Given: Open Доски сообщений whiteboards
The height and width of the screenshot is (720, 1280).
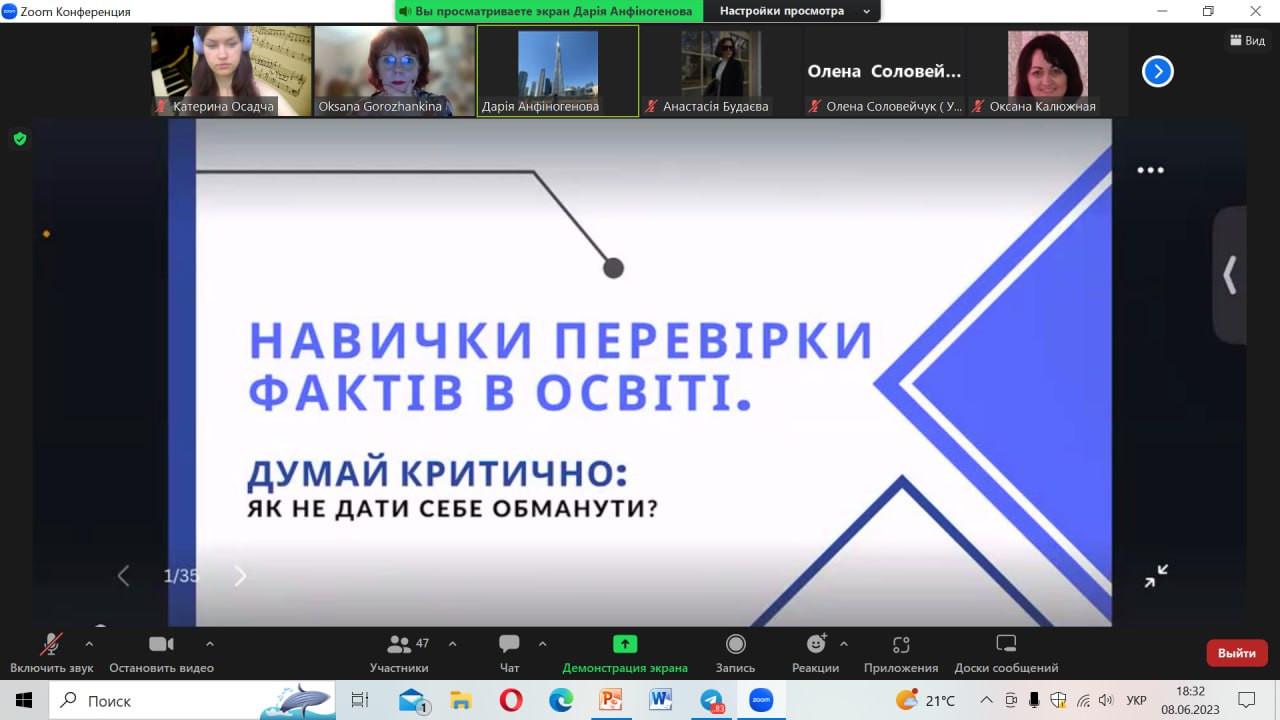Looking at the screenshot, I should pyautogui.click(x=1006, y=653).
